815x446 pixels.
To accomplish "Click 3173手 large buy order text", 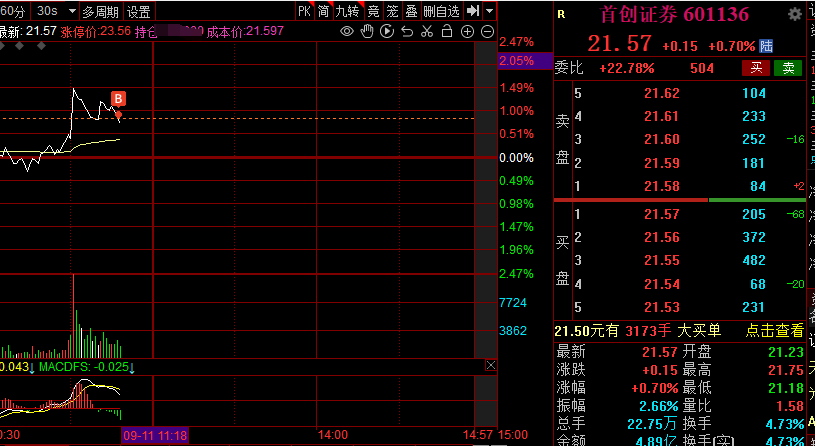I will point(647,330).
